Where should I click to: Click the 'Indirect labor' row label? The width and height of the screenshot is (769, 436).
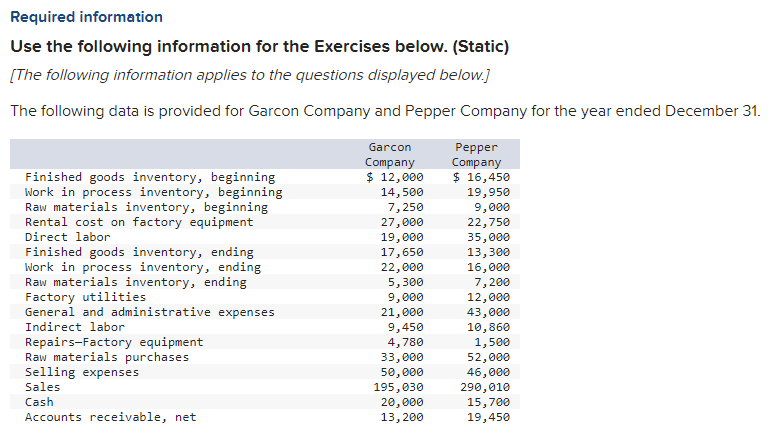75,327
